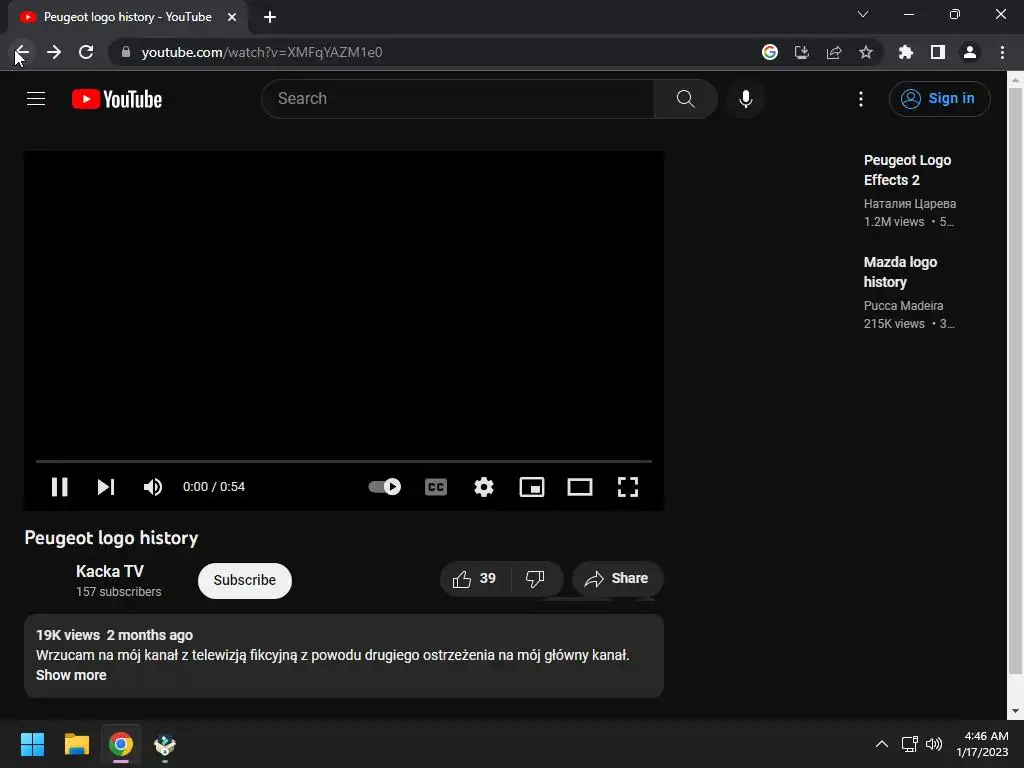1024x768 pixels.
Task: Install YouTube app icon in address bar
Action: [x=802, y=52]
